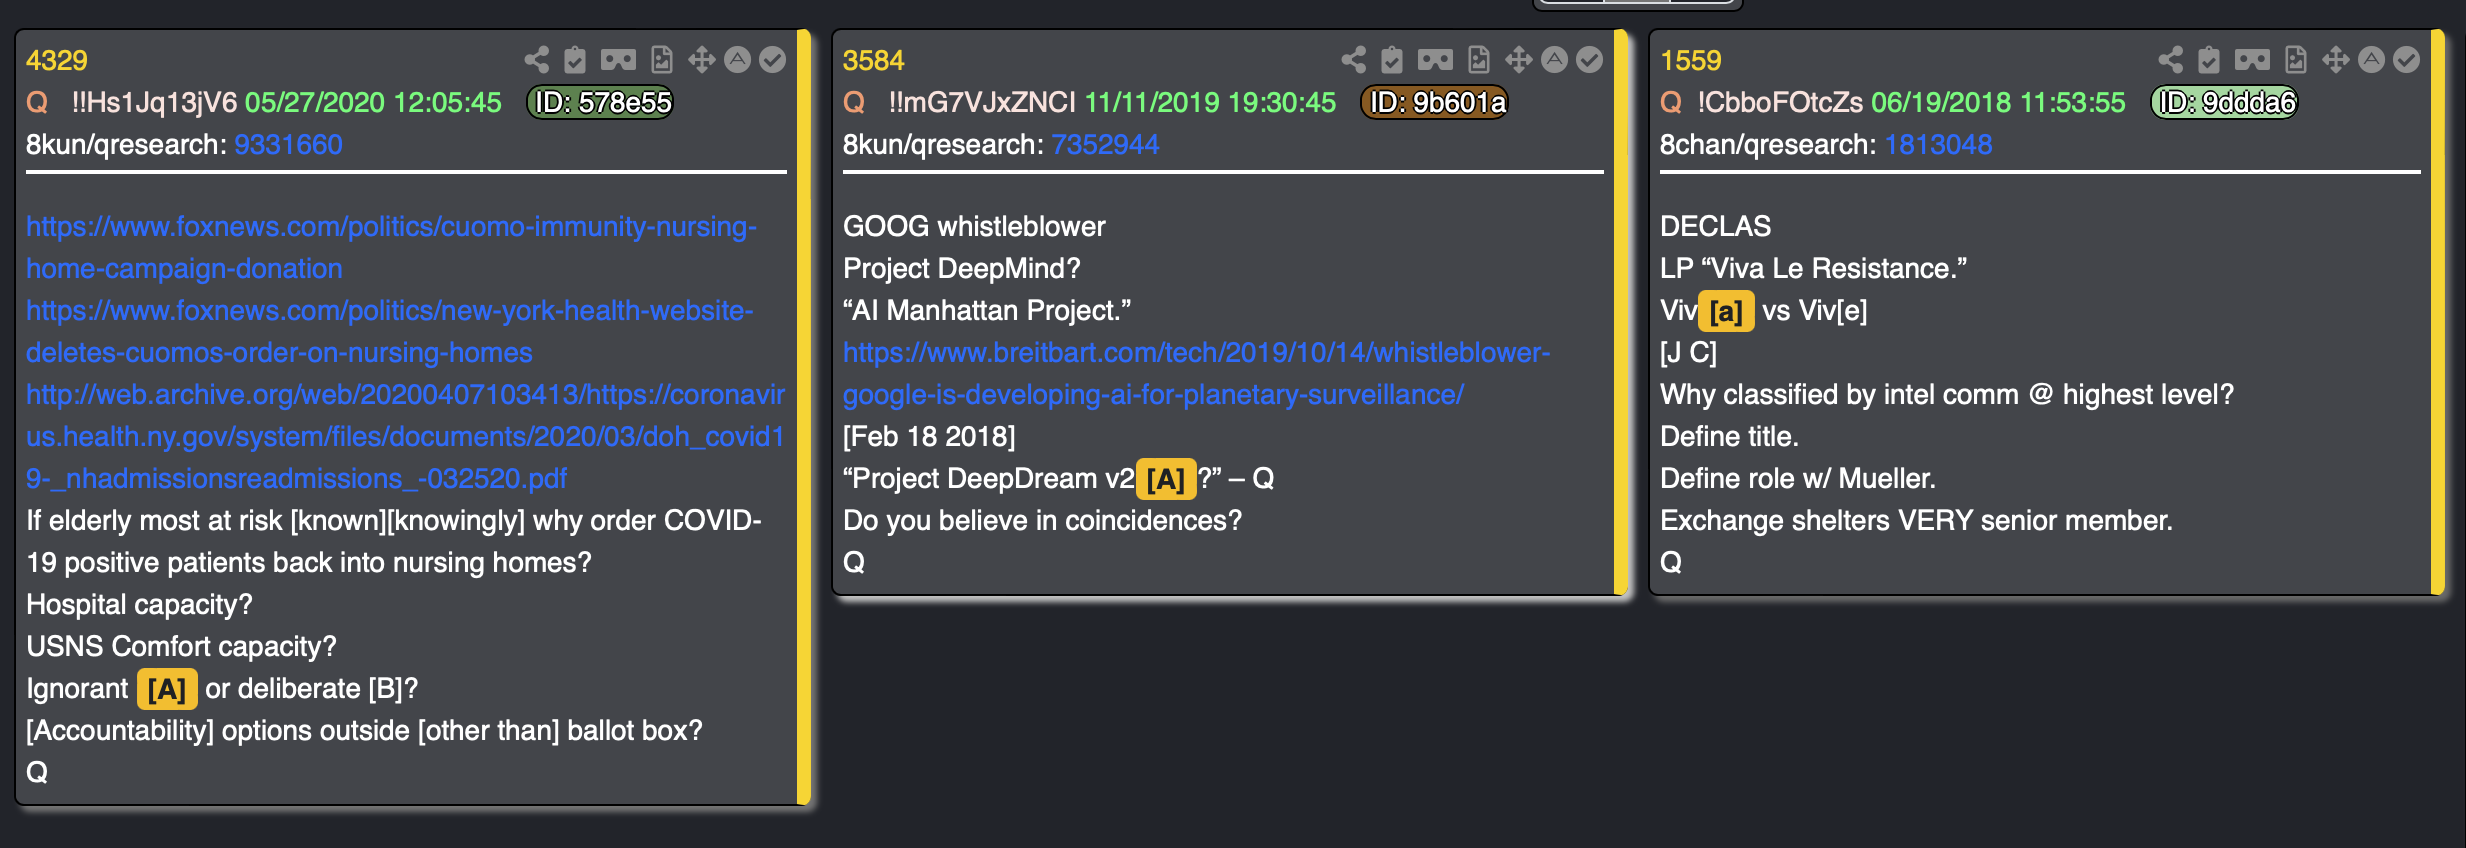Copy post 4329 with clipboard-check icon
The width and height of the screenshot is (2466, 848).
pos(575,60)
